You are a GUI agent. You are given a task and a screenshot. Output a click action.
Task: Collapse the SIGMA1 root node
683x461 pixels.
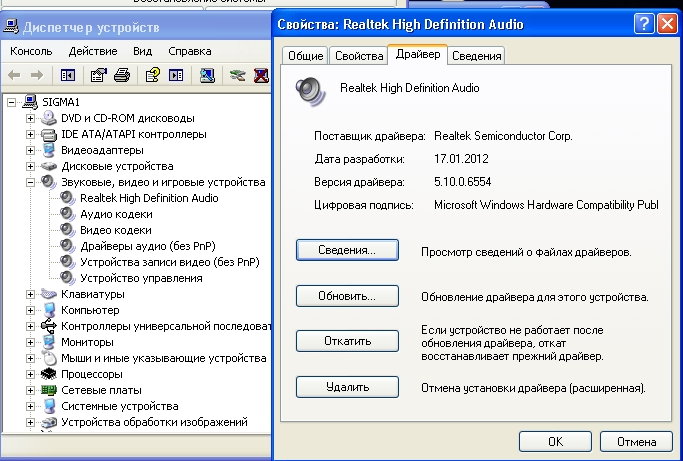[x=11, y=102]
